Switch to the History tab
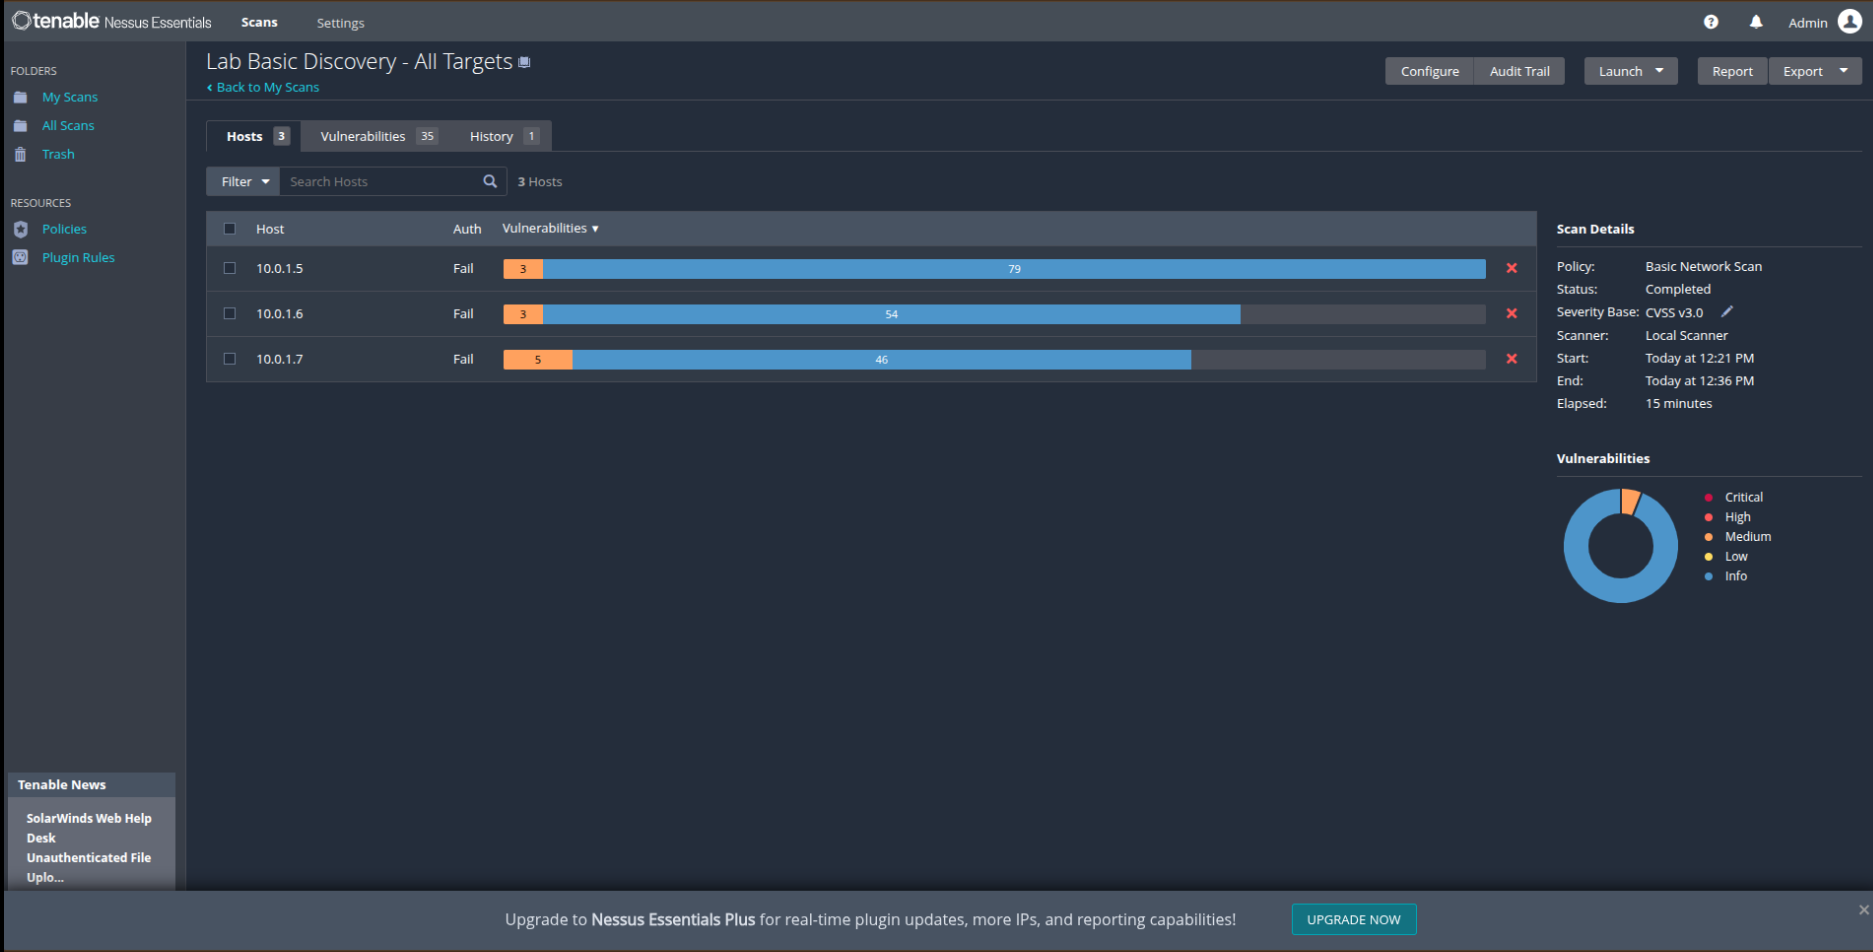Viewport: 1873px width, 952px height. coord(503,136)
